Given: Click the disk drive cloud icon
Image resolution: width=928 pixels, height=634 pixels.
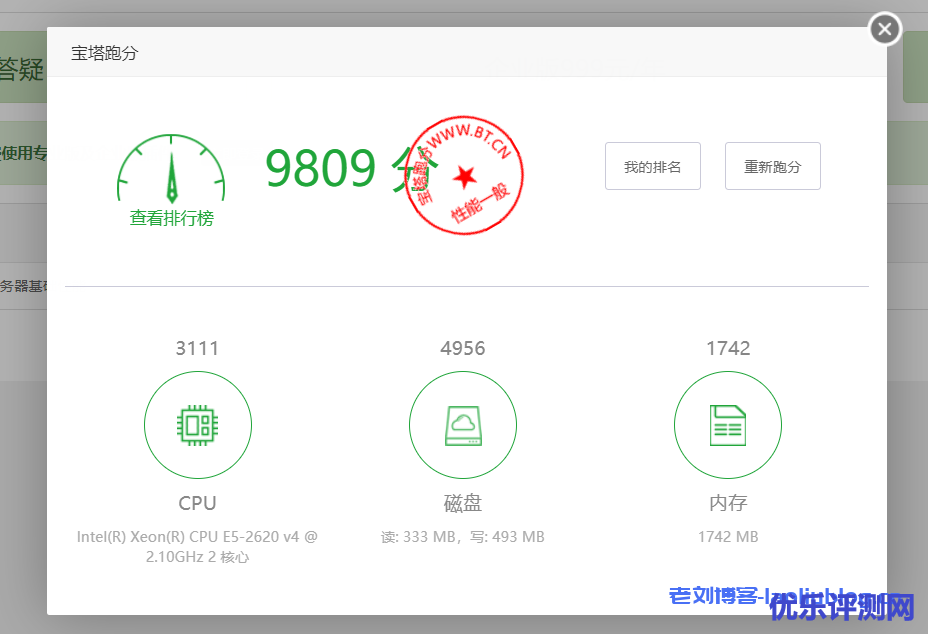Looking at the screenshot, I should pyautogui.click(x=463, y=425).
